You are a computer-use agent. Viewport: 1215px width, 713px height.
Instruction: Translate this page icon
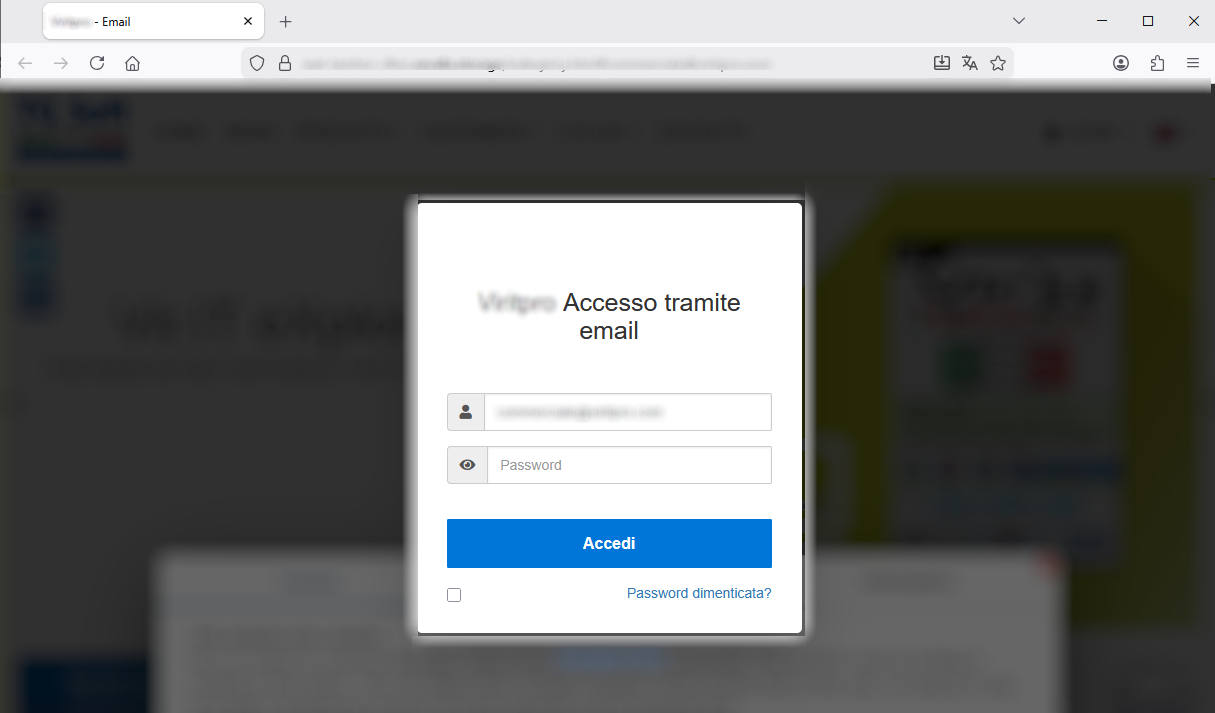(969, 63)
